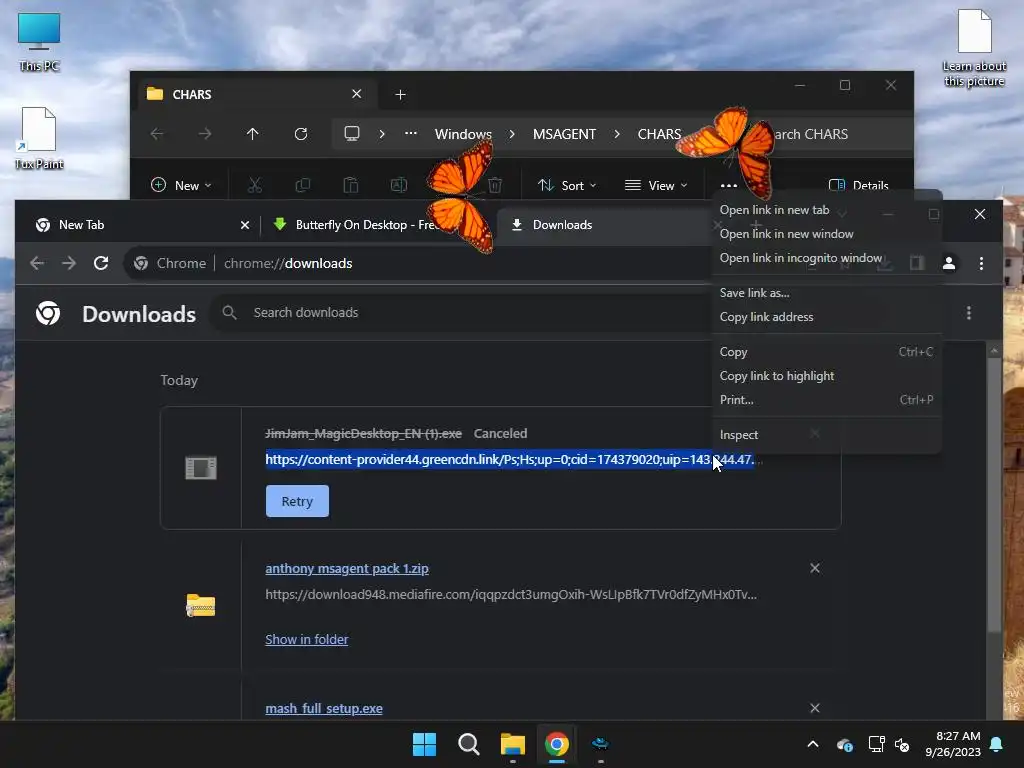1024x768 pixels.
Task: Open Chrome profile avatar icon
Action: click(x=949, y=263)
